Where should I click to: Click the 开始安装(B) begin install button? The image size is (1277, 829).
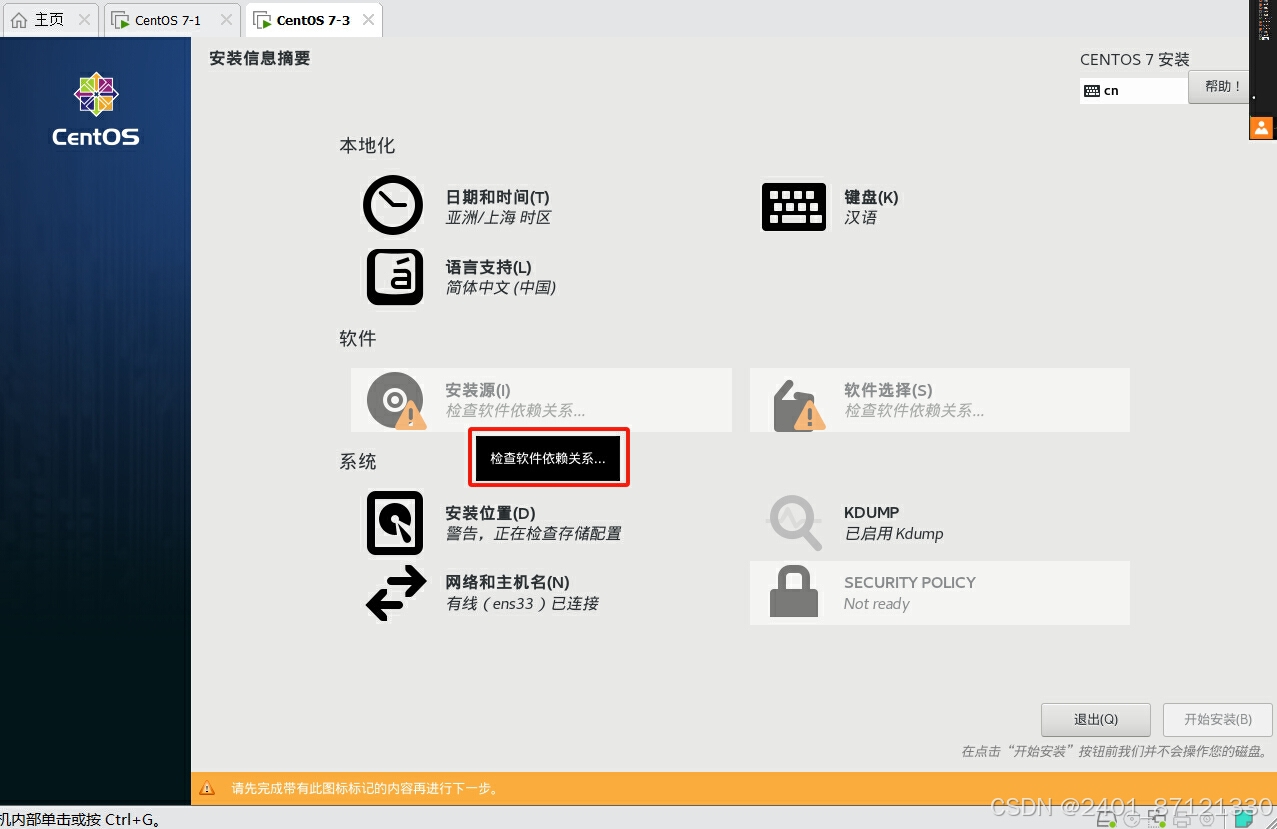(1218, 720)
